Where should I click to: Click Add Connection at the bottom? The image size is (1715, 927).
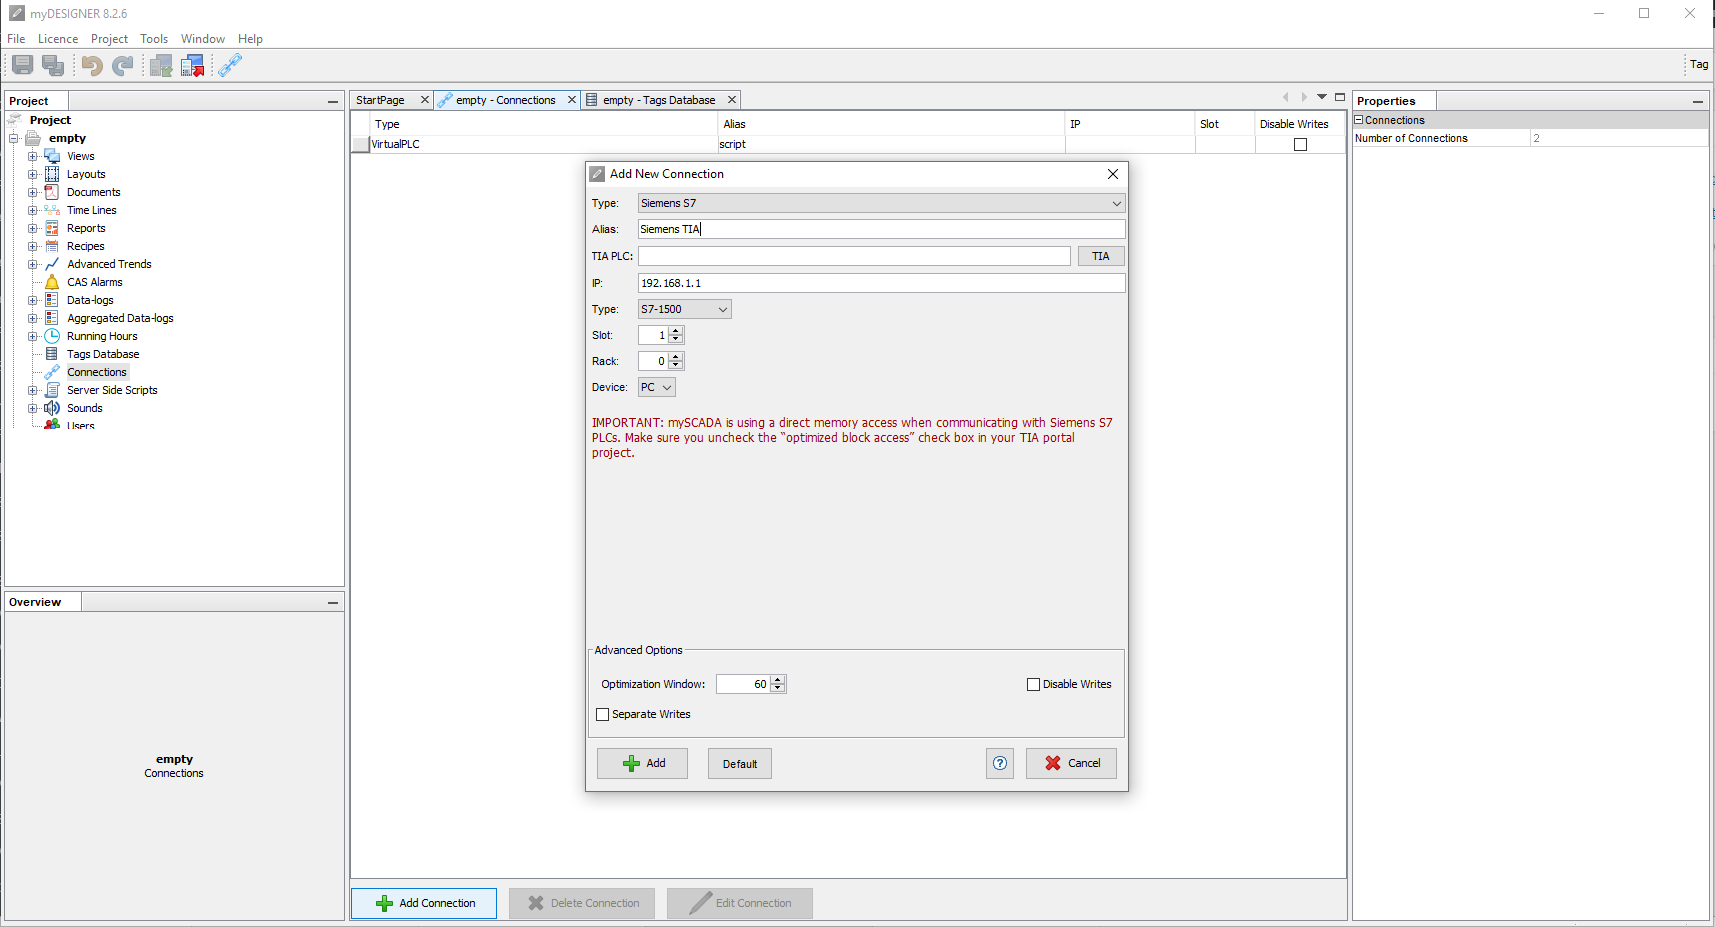click(x=424, y=903)
